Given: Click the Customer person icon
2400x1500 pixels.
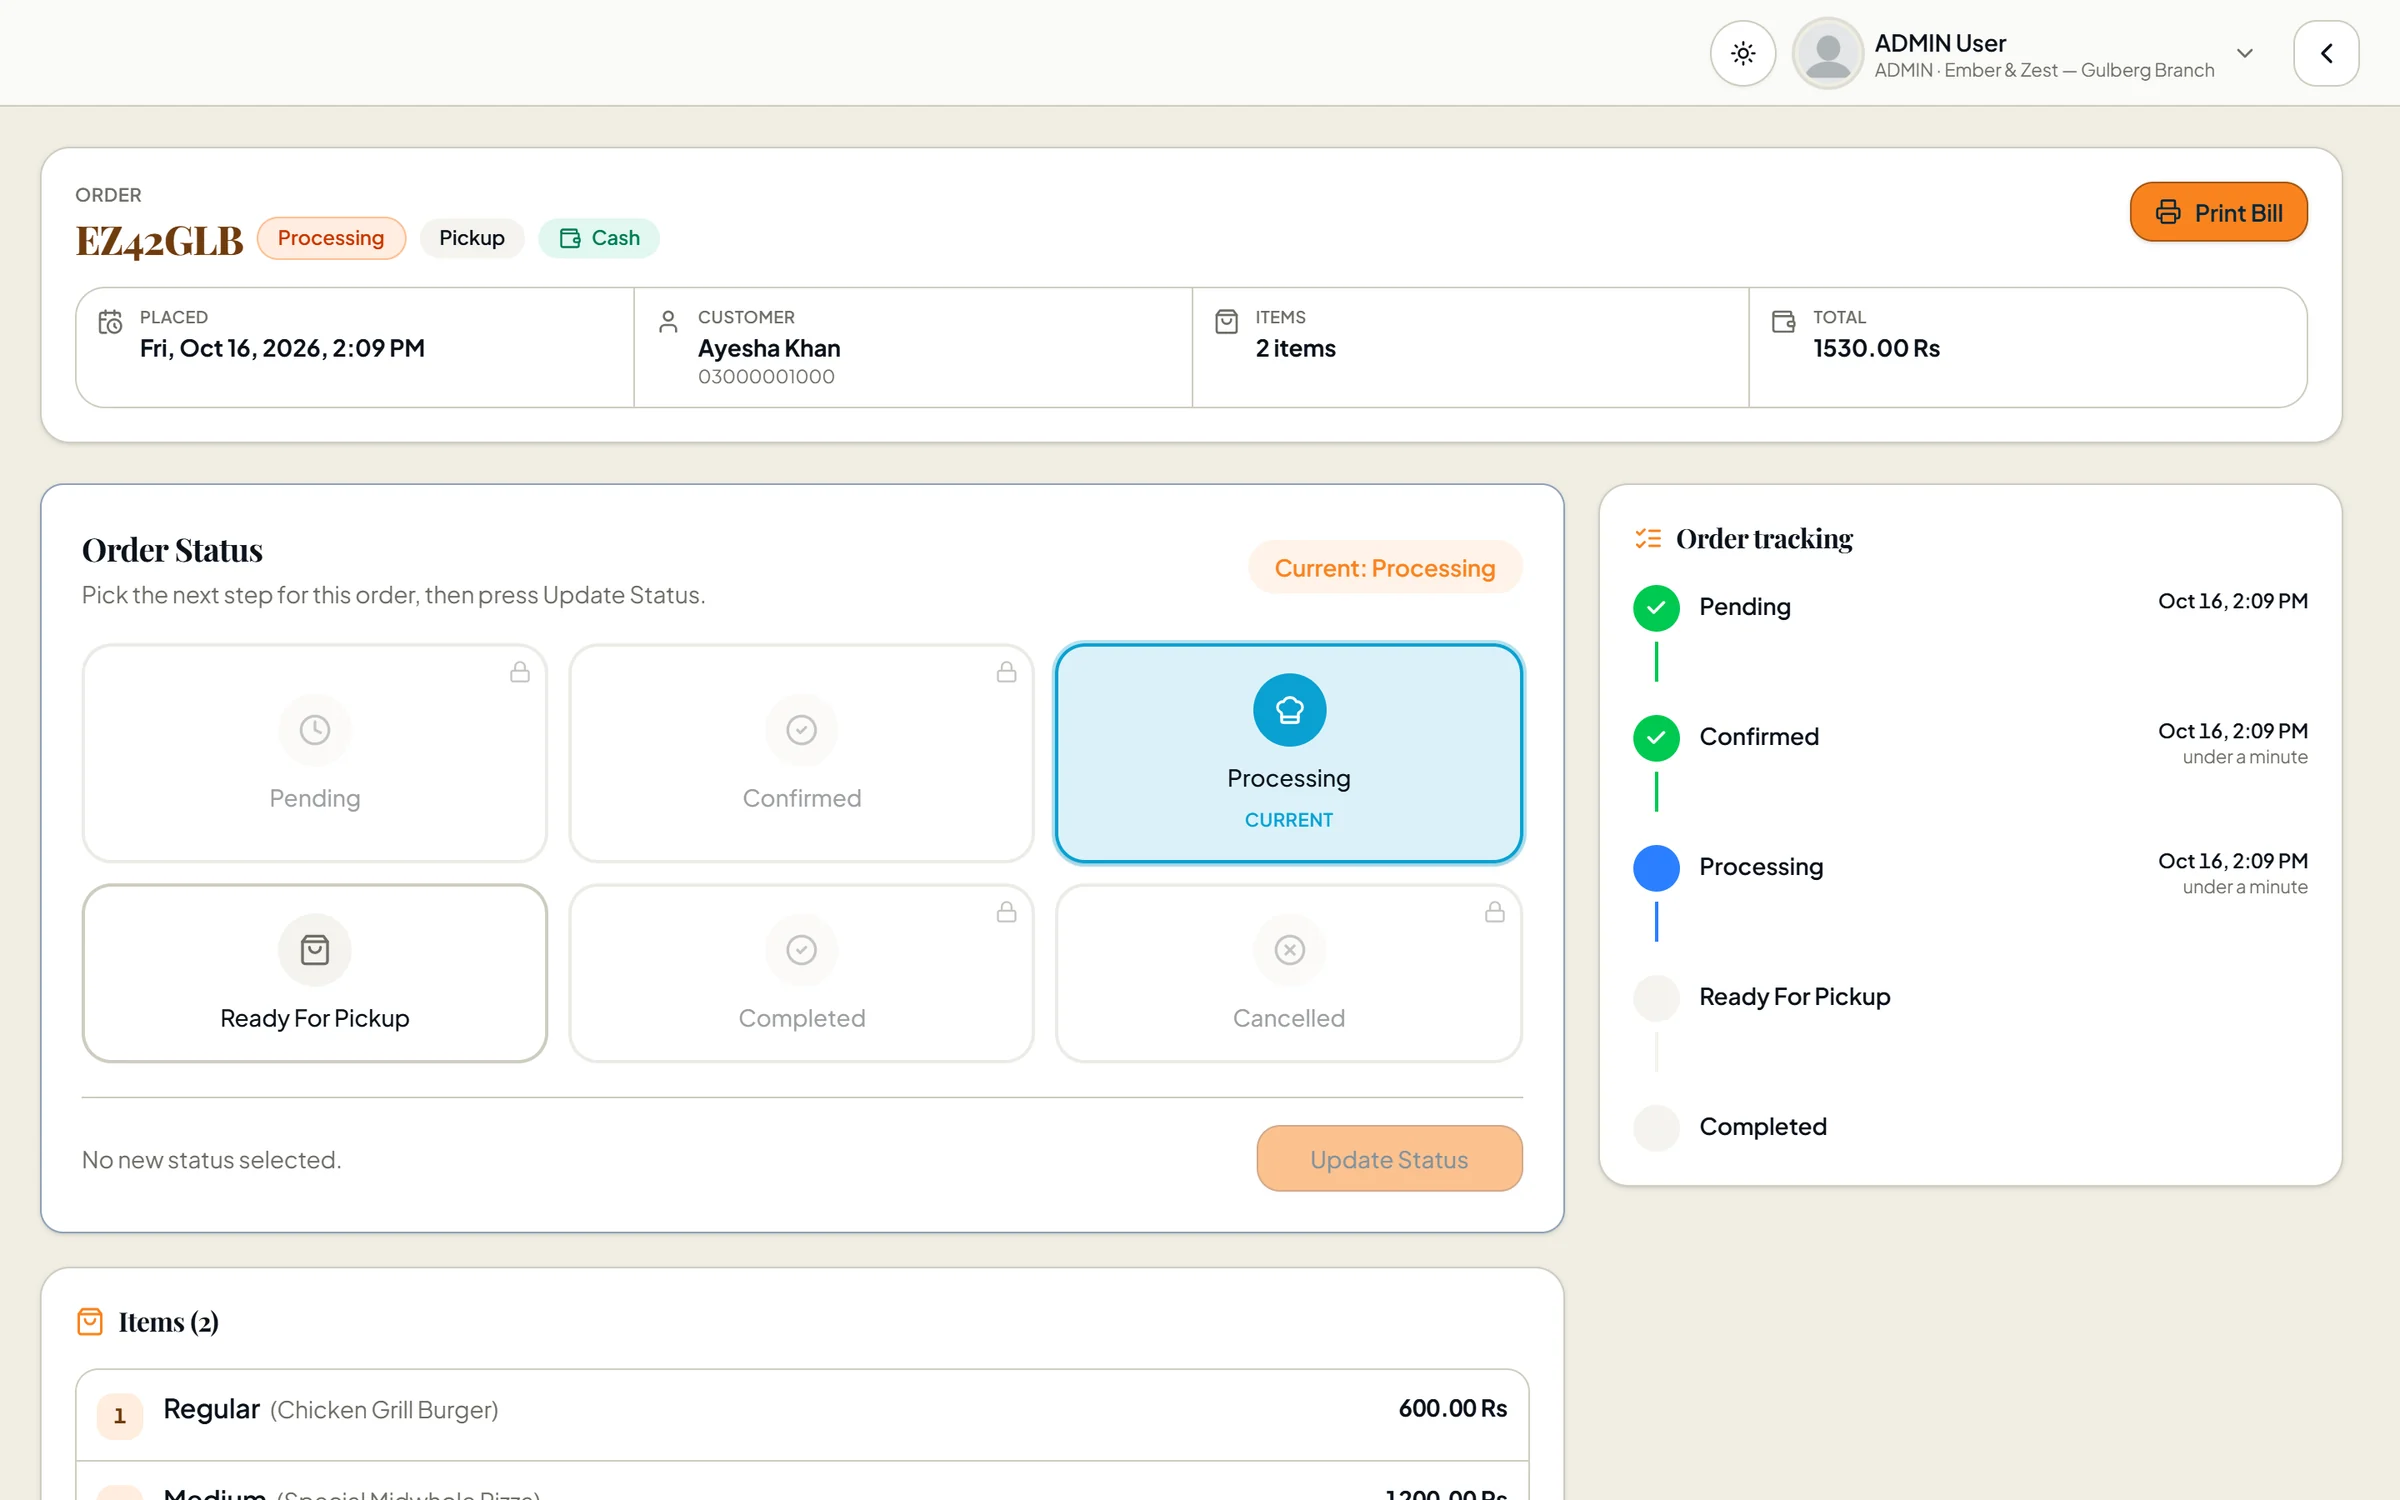Looking at the screenshot, I should tap(668, 322).
